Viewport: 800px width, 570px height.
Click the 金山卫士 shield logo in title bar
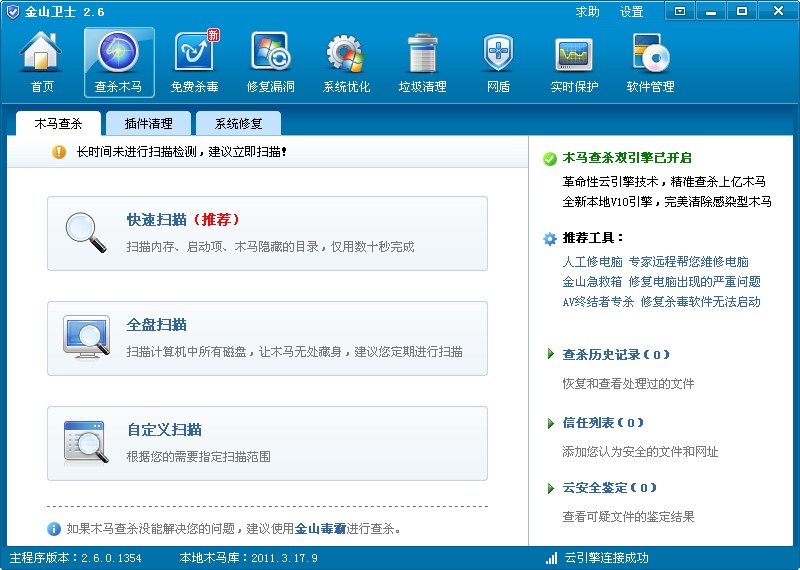(x=12, y=11)
